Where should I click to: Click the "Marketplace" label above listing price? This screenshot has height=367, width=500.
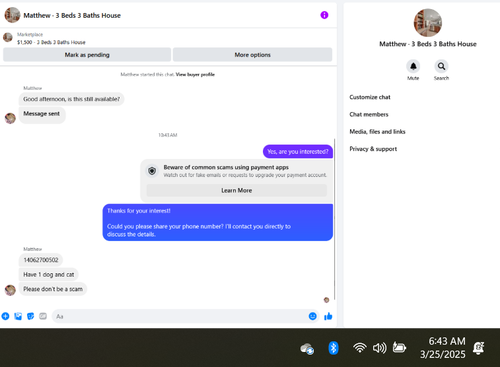tap(30, 34)
